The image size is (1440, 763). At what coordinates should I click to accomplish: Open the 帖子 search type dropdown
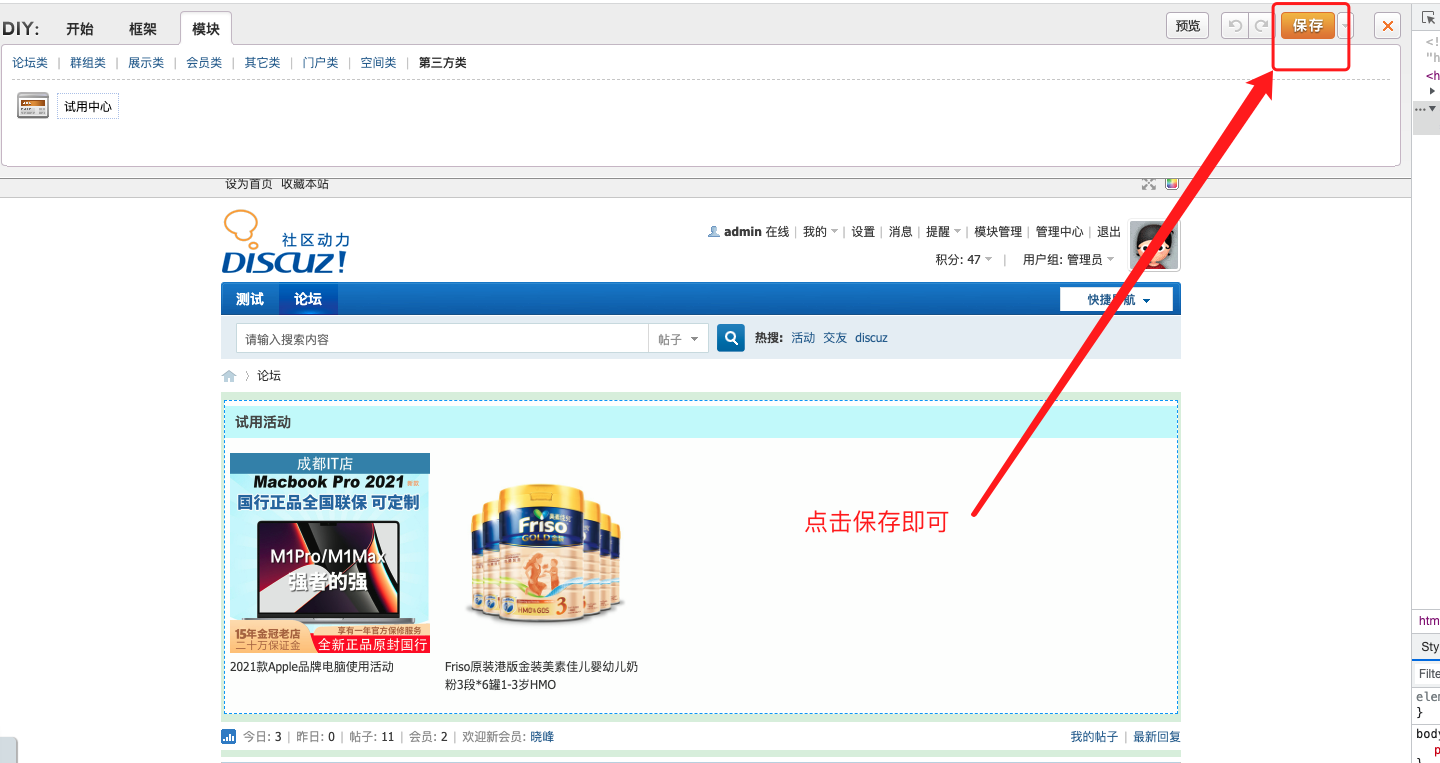click(x=679, y=339)
